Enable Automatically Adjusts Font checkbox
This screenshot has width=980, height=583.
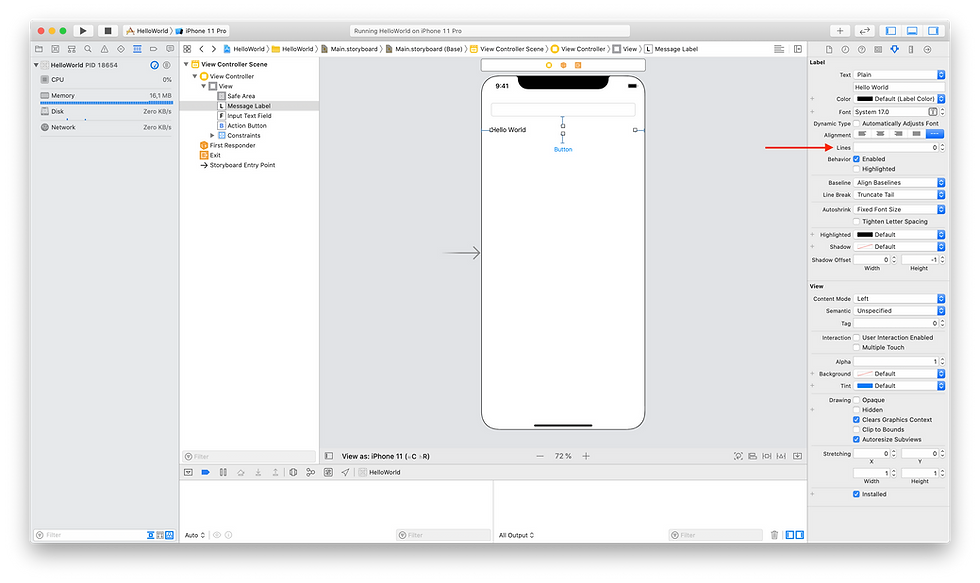pyautogui.click(x=857, y=124)
